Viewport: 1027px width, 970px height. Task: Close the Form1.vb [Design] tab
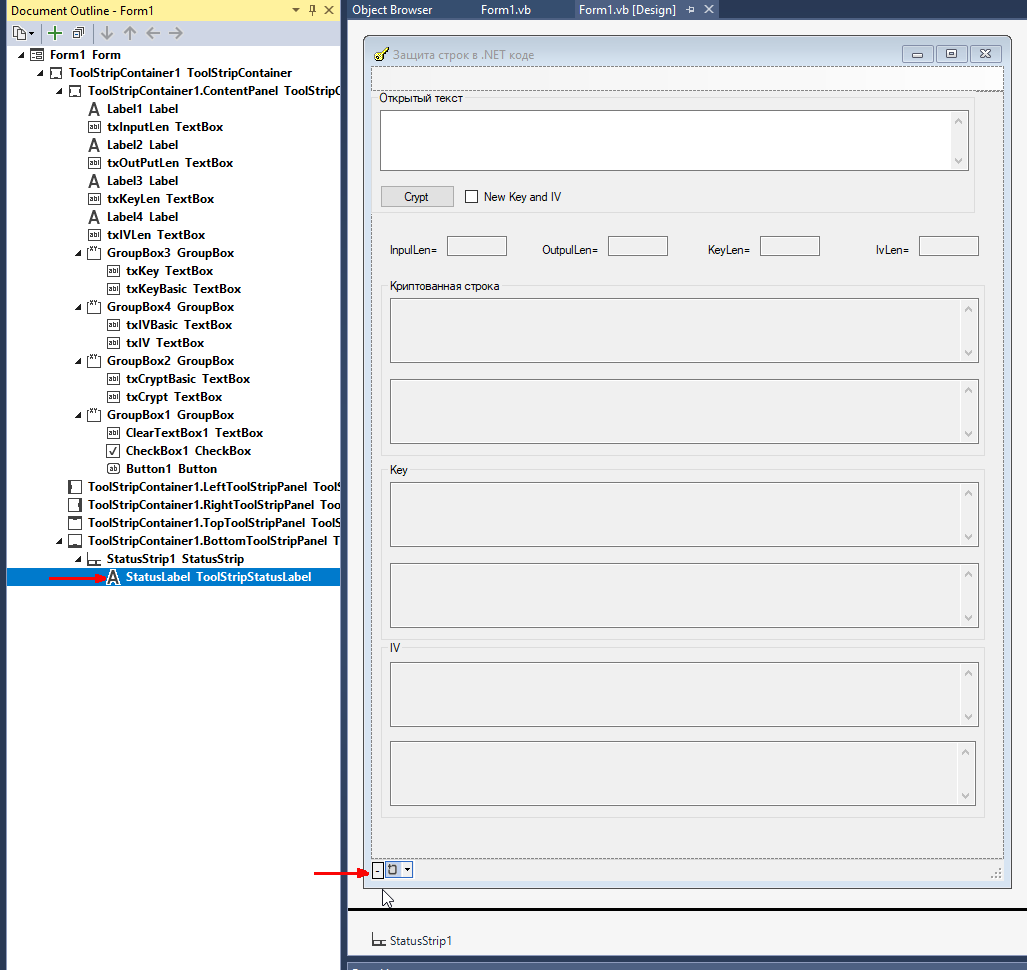click(709, 10)
